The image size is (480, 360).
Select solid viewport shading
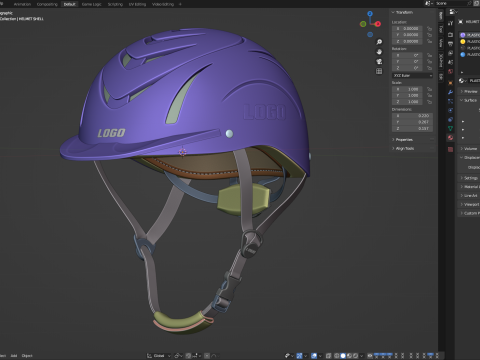(x=343, y=356)
